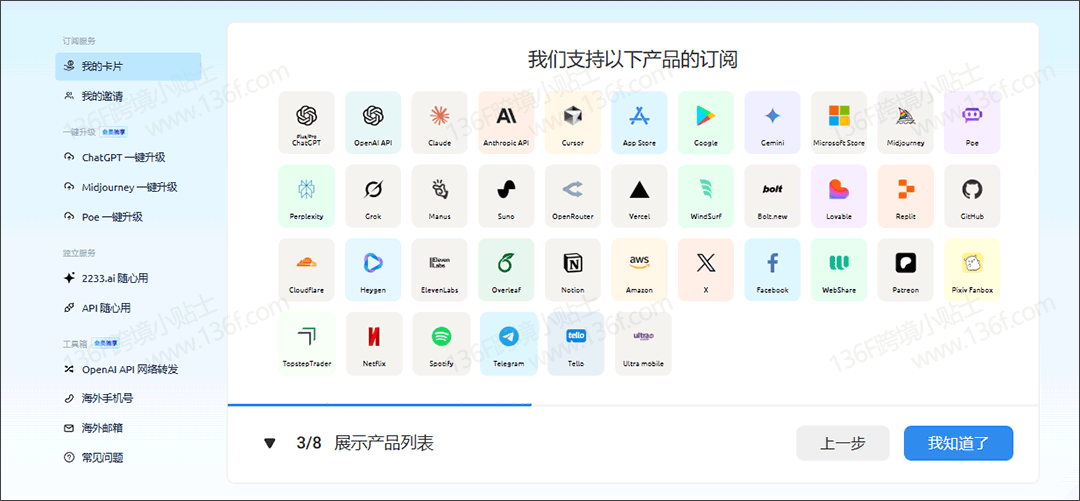
Task: Select the WebShare product card
Action: (839, 269)
